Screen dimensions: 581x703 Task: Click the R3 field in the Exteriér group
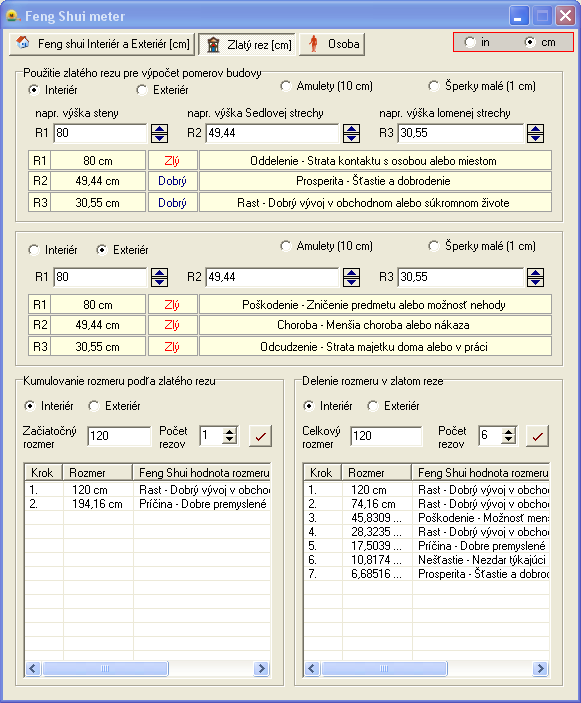[460, 277]
